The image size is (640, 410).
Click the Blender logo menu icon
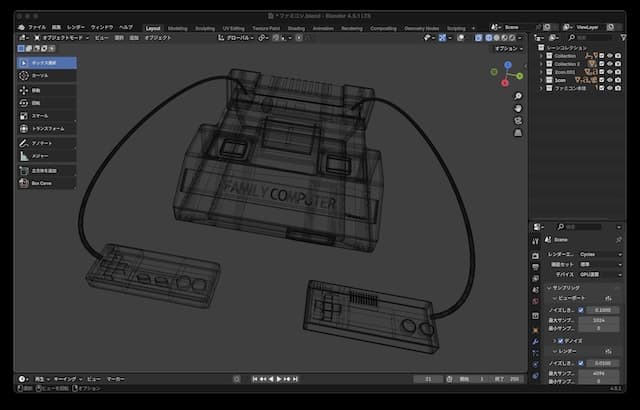(22, 27)
